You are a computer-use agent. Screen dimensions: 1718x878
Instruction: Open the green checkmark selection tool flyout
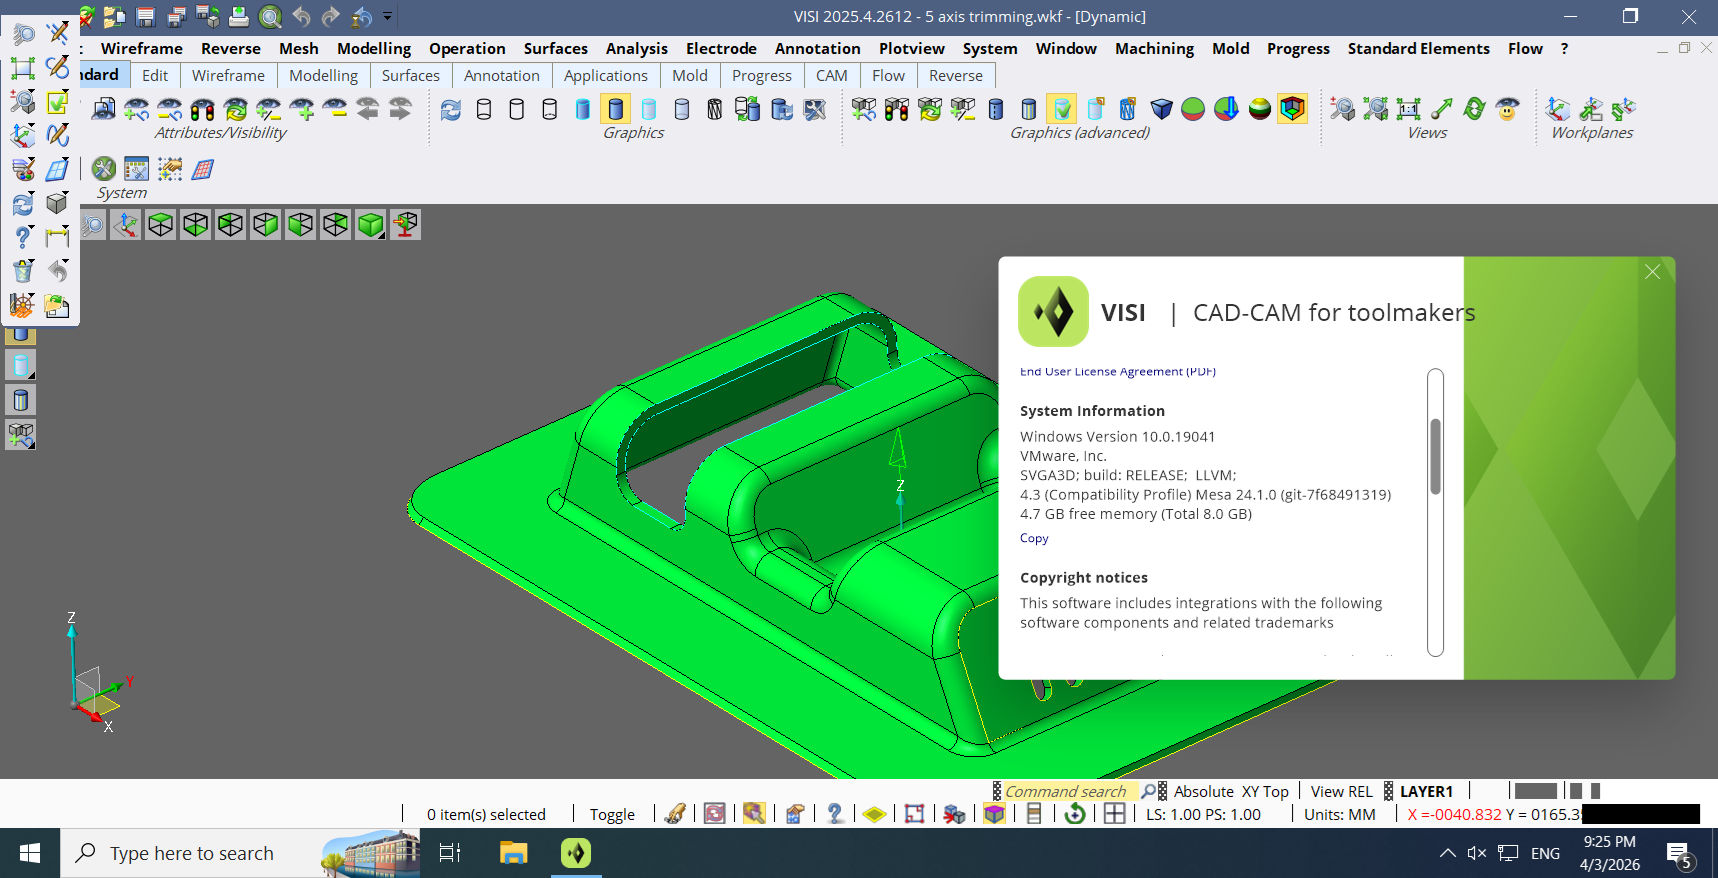click(x=58, y=101)
